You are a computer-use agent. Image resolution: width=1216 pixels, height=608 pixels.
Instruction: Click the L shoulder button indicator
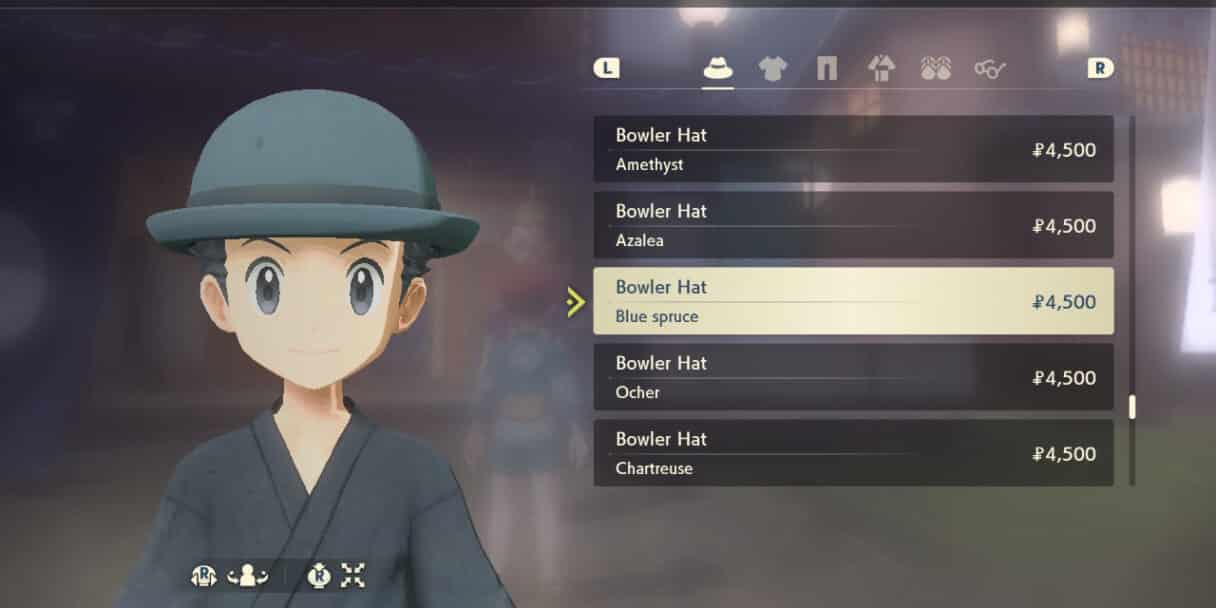point(606,68)
